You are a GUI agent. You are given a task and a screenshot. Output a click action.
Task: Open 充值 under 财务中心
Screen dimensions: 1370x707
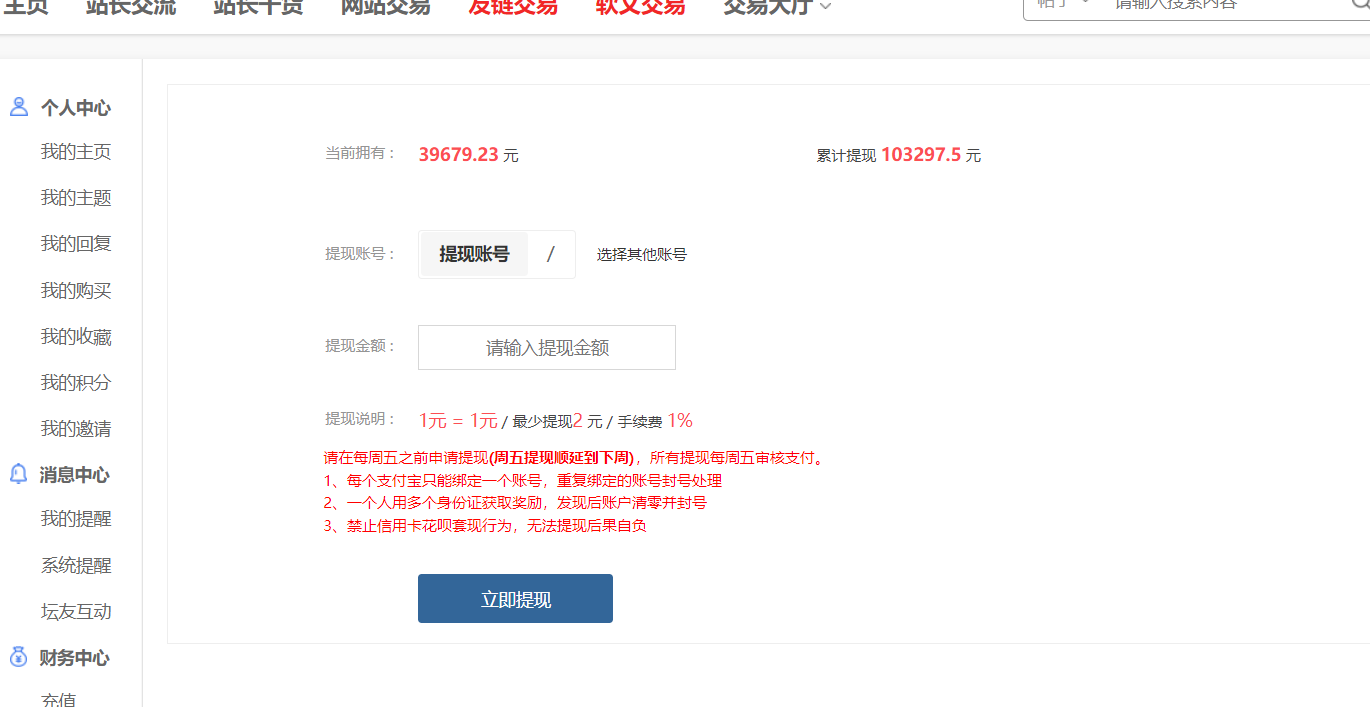pyautogui.click(x=59, y=699)
